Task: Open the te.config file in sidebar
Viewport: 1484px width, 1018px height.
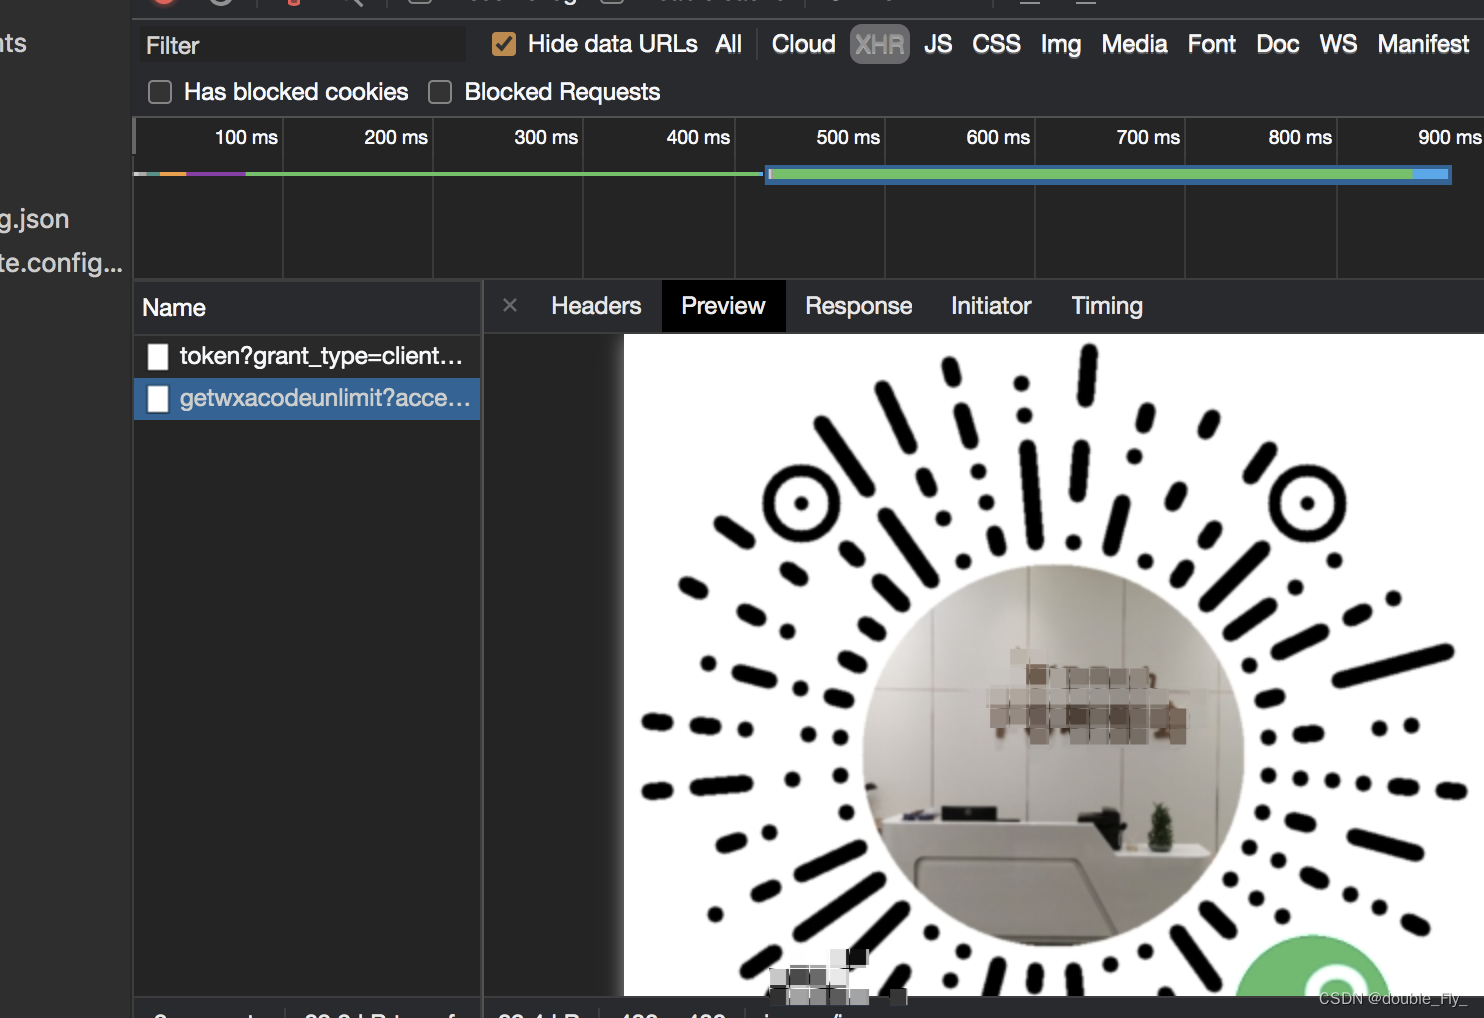Action: pyautogui.click(x=61, y=263)
